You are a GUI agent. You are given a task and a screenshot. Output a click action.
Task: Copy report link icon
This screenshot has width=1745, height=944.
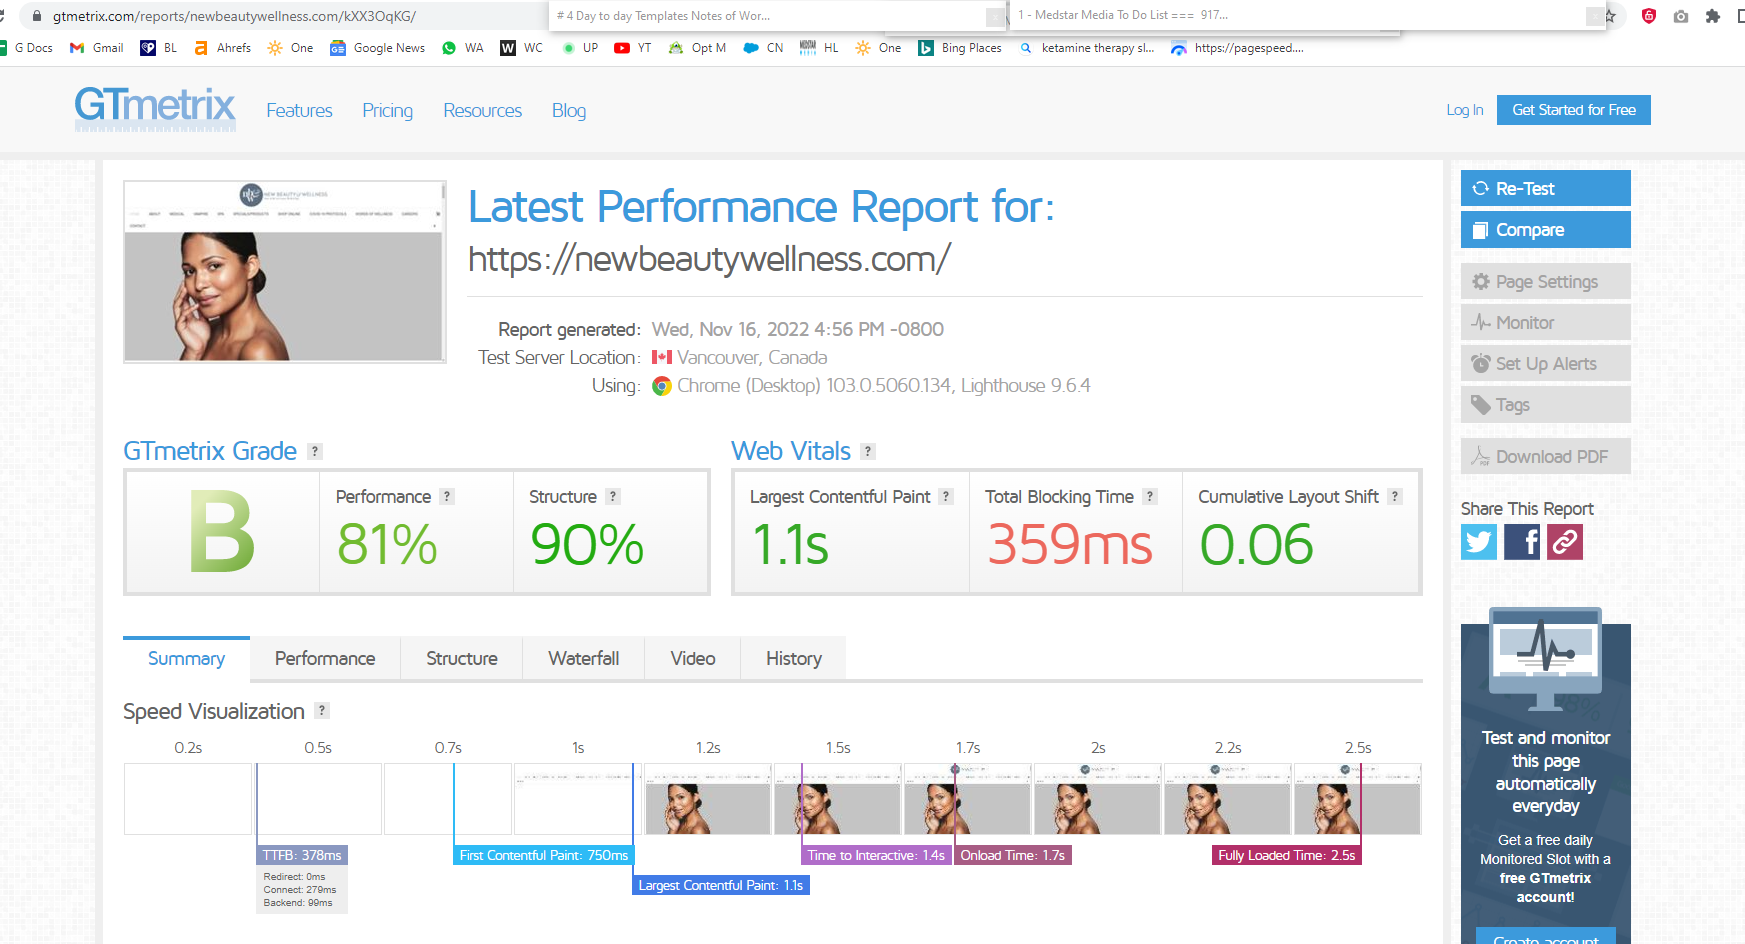[1565, 542]
